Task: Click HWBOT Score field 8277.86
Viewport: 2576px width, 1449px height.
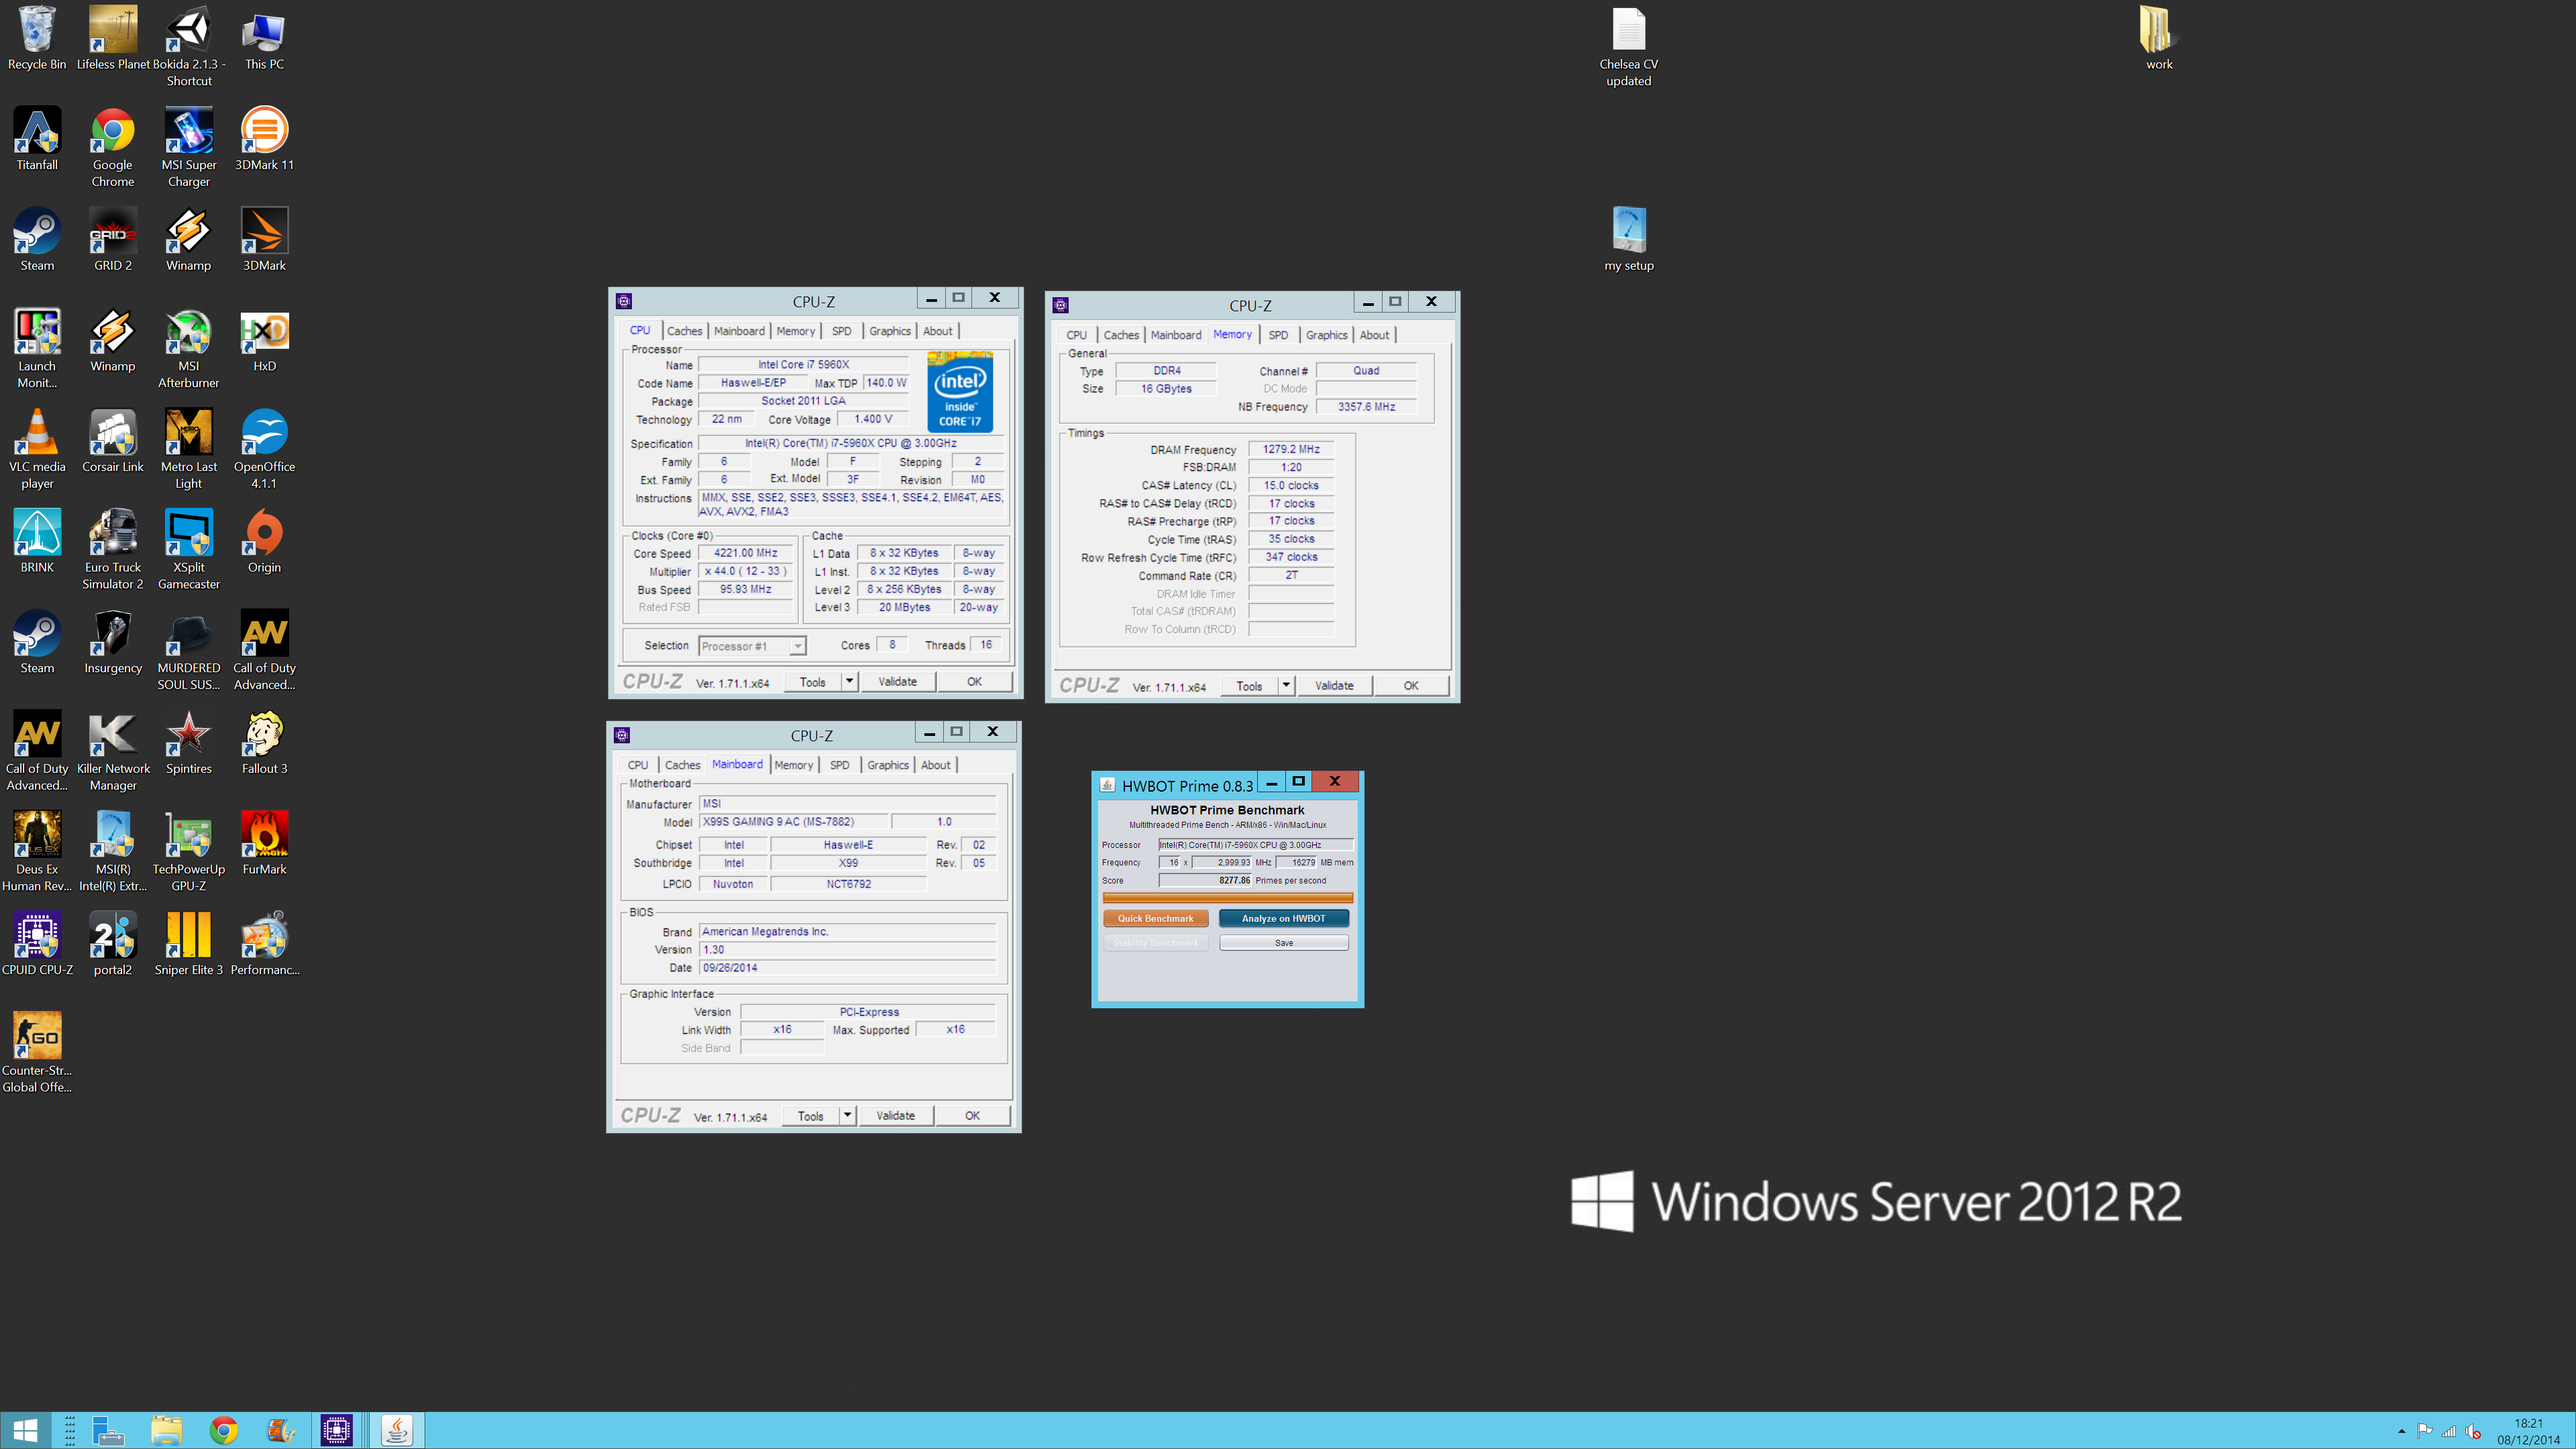Action: pos(1205,881)
